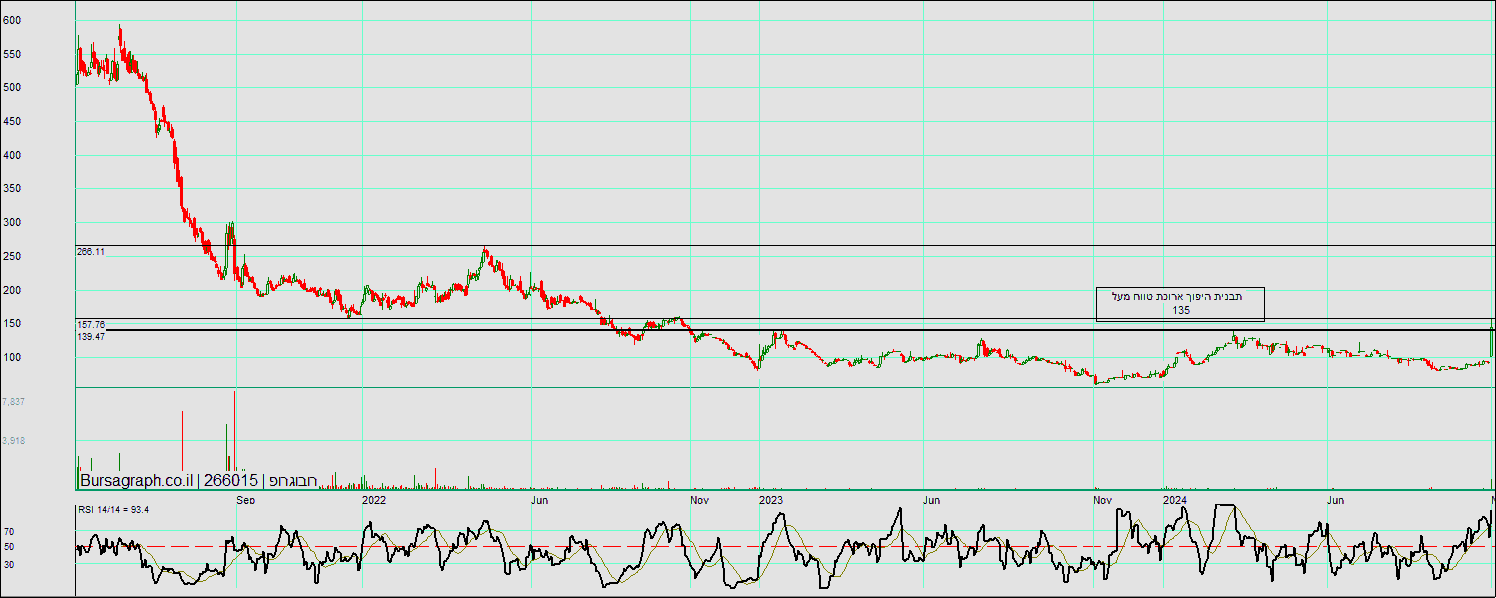
Task: Select the 266.11 horizontal level label
Action: (x=91, y=252)
